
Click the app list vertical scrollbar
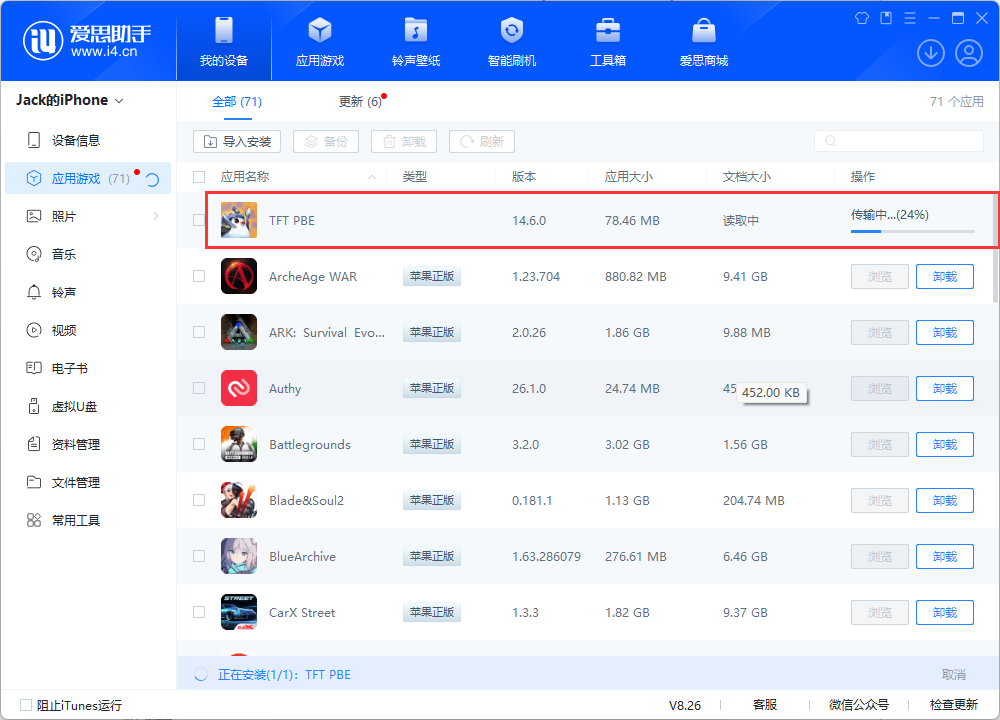[996, 248]
